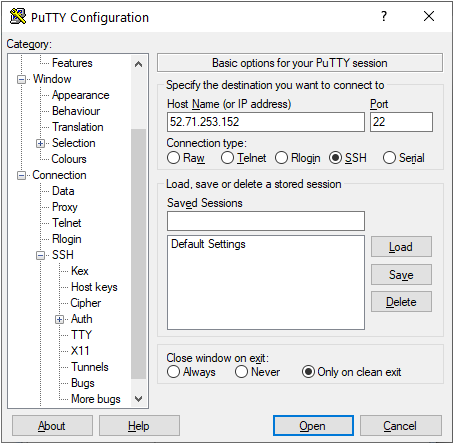The height and width of the screenshot is (444, 454).
Task: Open the Behaviour settings panel
Action: tap(76, 111)
